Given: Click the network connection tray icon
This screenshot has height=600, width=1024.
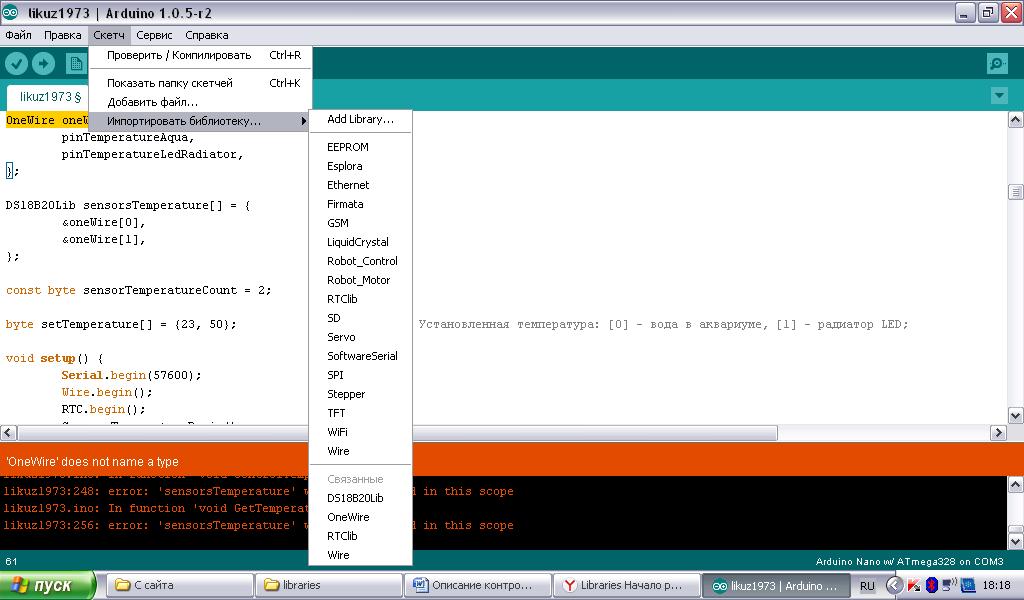Looking at the screenshot, I should 949,585.
